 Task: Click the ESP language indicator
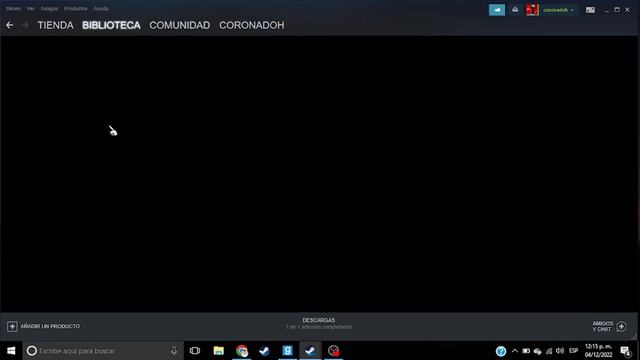[x=573, y=351]
